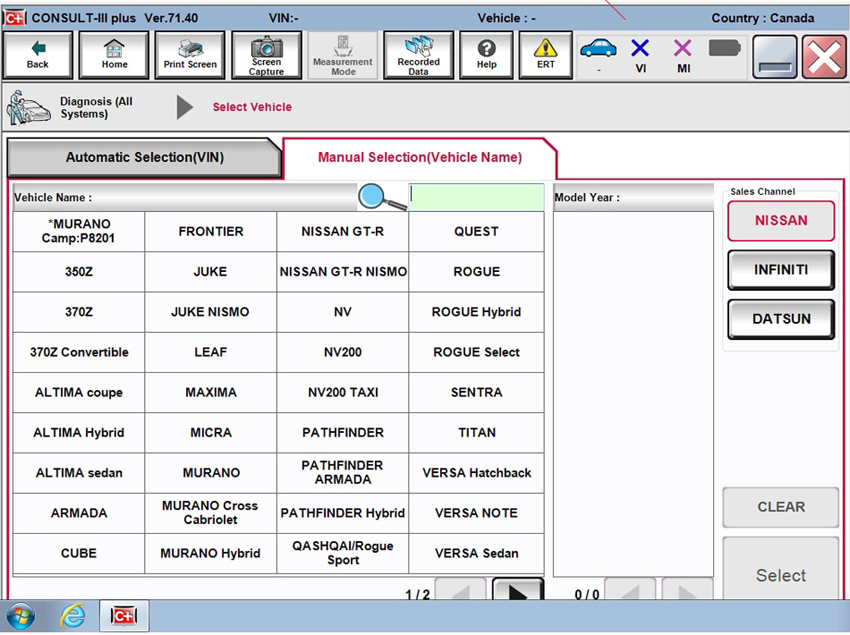Click the Diagnosis (All Systems) breadcrumb icon
Screen dimensions: 850x635
28,107
